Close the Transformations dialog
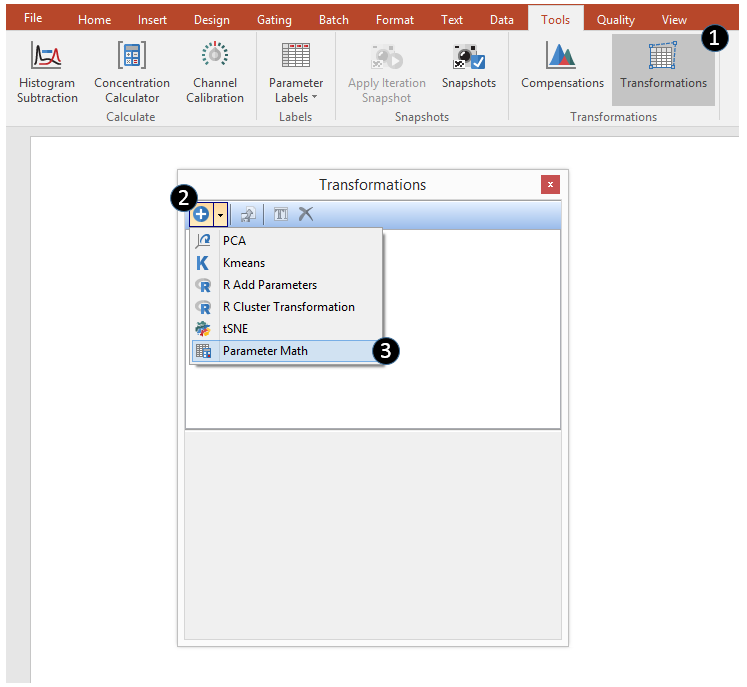 point(549,185)
